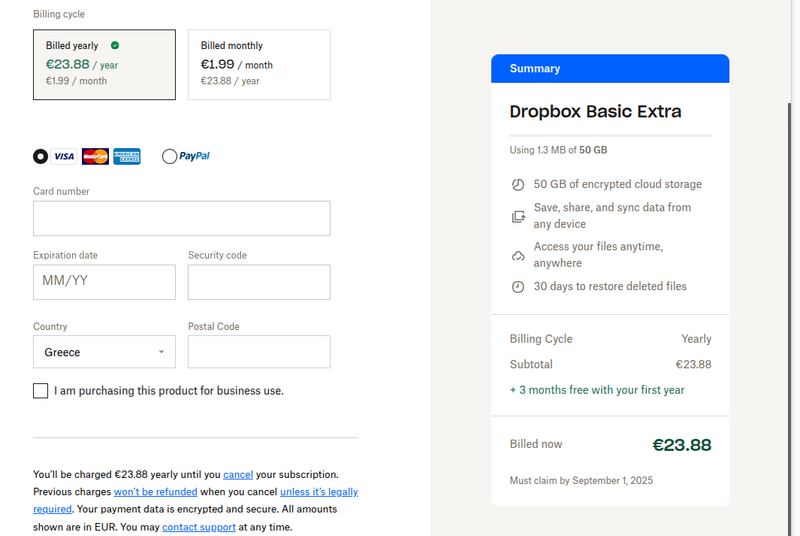Focus the Expiration date MM/YY field
Image resolution: width=800 pixels, height=536 pixels.
pyautogui.click(x=104, y=282)
